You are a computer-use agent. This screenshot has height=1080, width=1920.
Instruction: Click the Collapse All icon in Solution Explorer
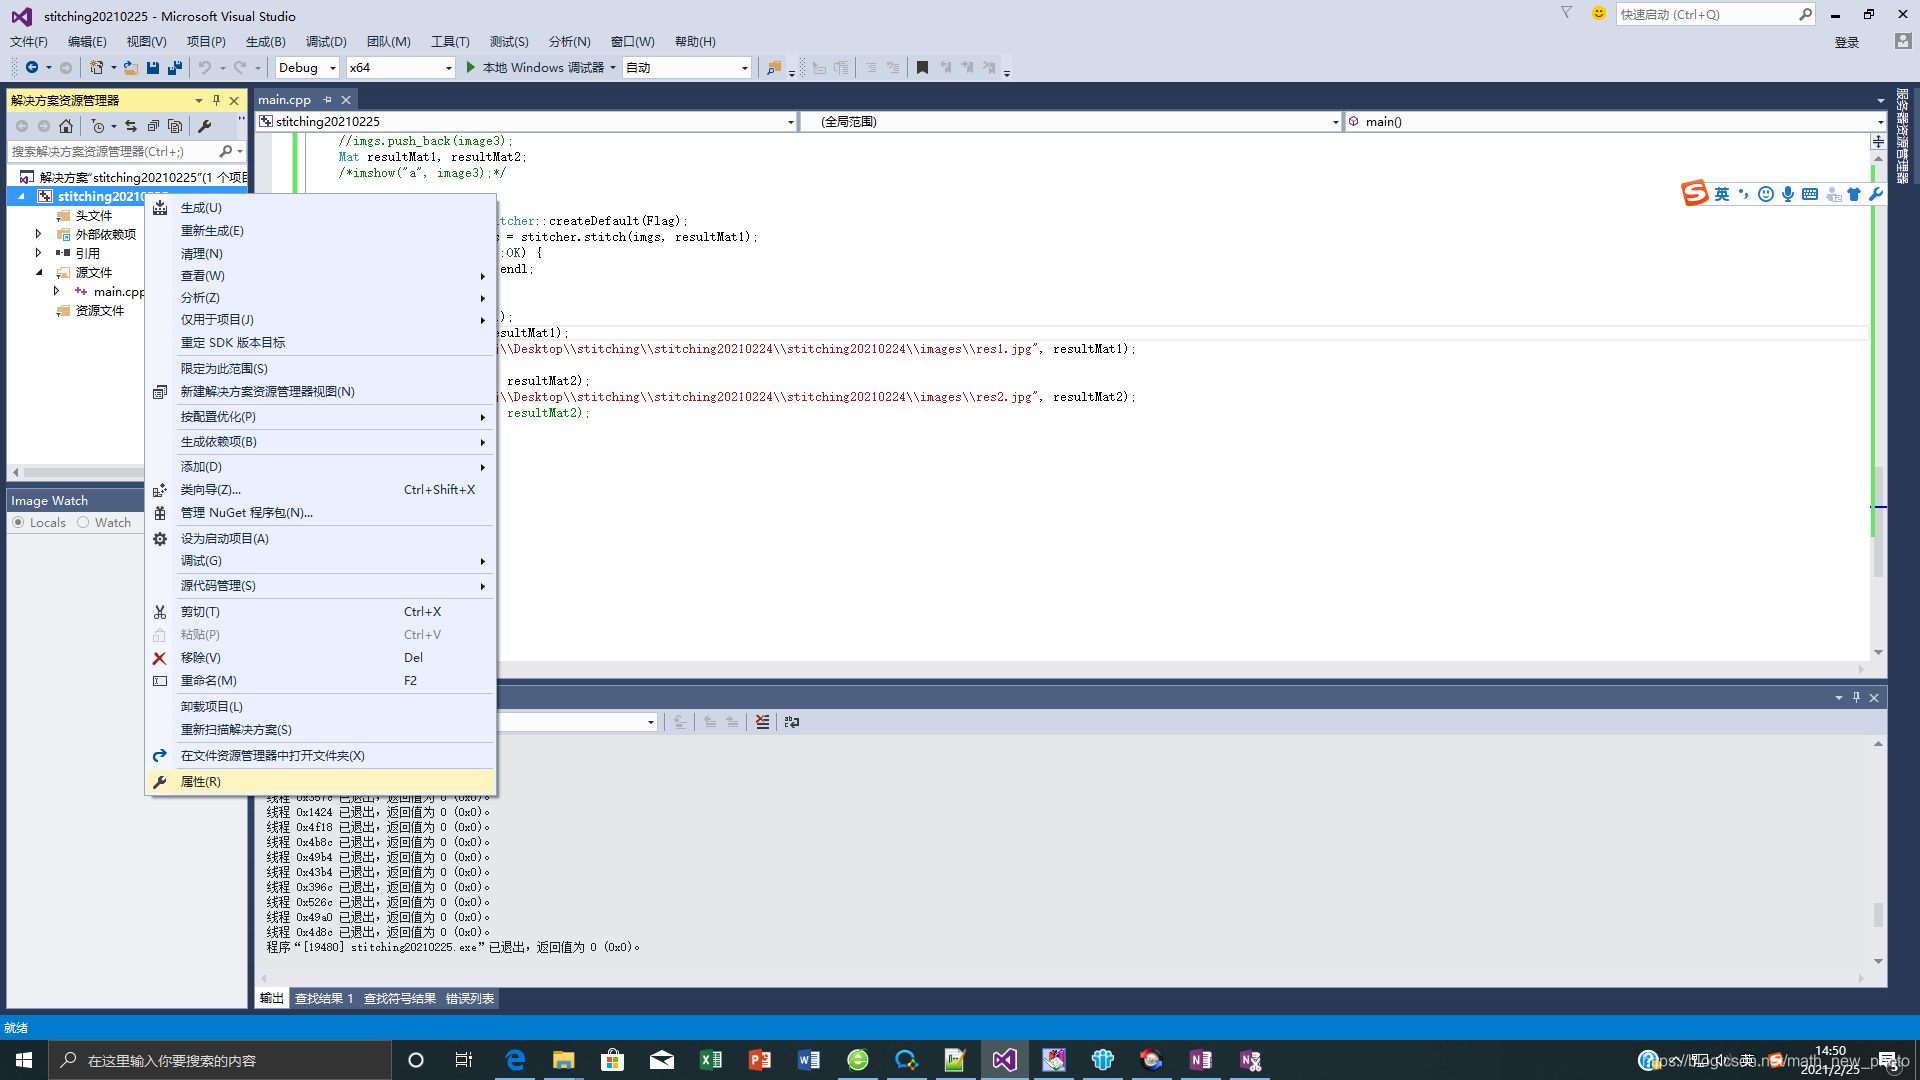pos(153,126)
